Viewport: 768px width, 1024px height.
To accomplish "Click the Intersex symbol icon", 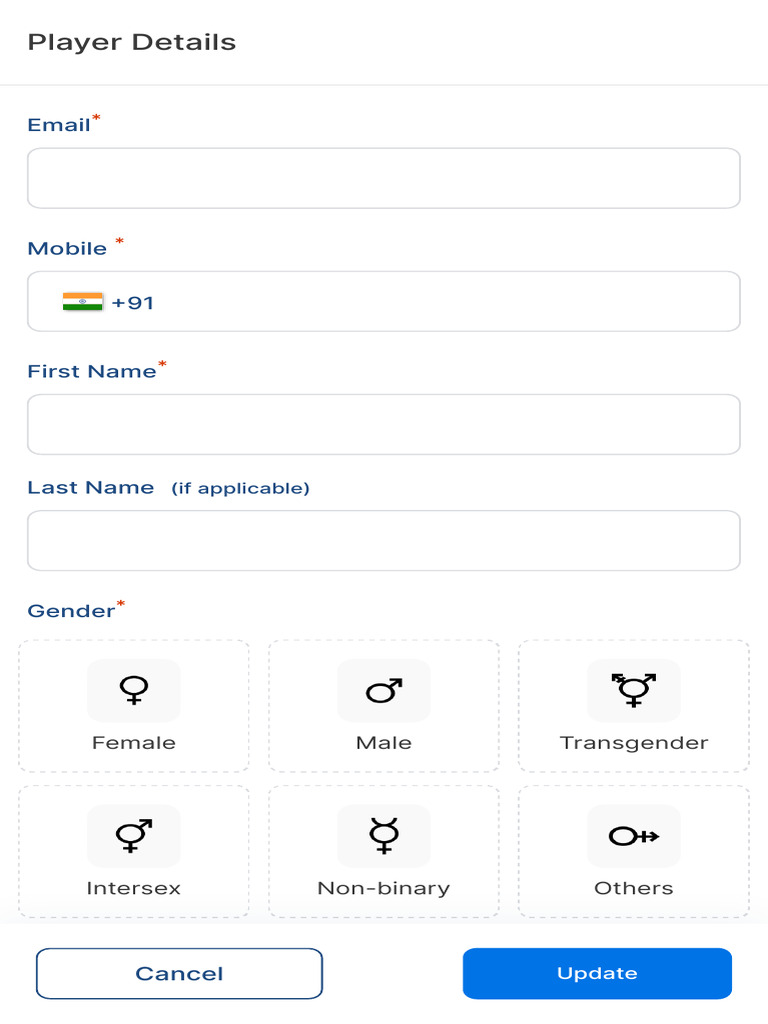I will (134, 835).
